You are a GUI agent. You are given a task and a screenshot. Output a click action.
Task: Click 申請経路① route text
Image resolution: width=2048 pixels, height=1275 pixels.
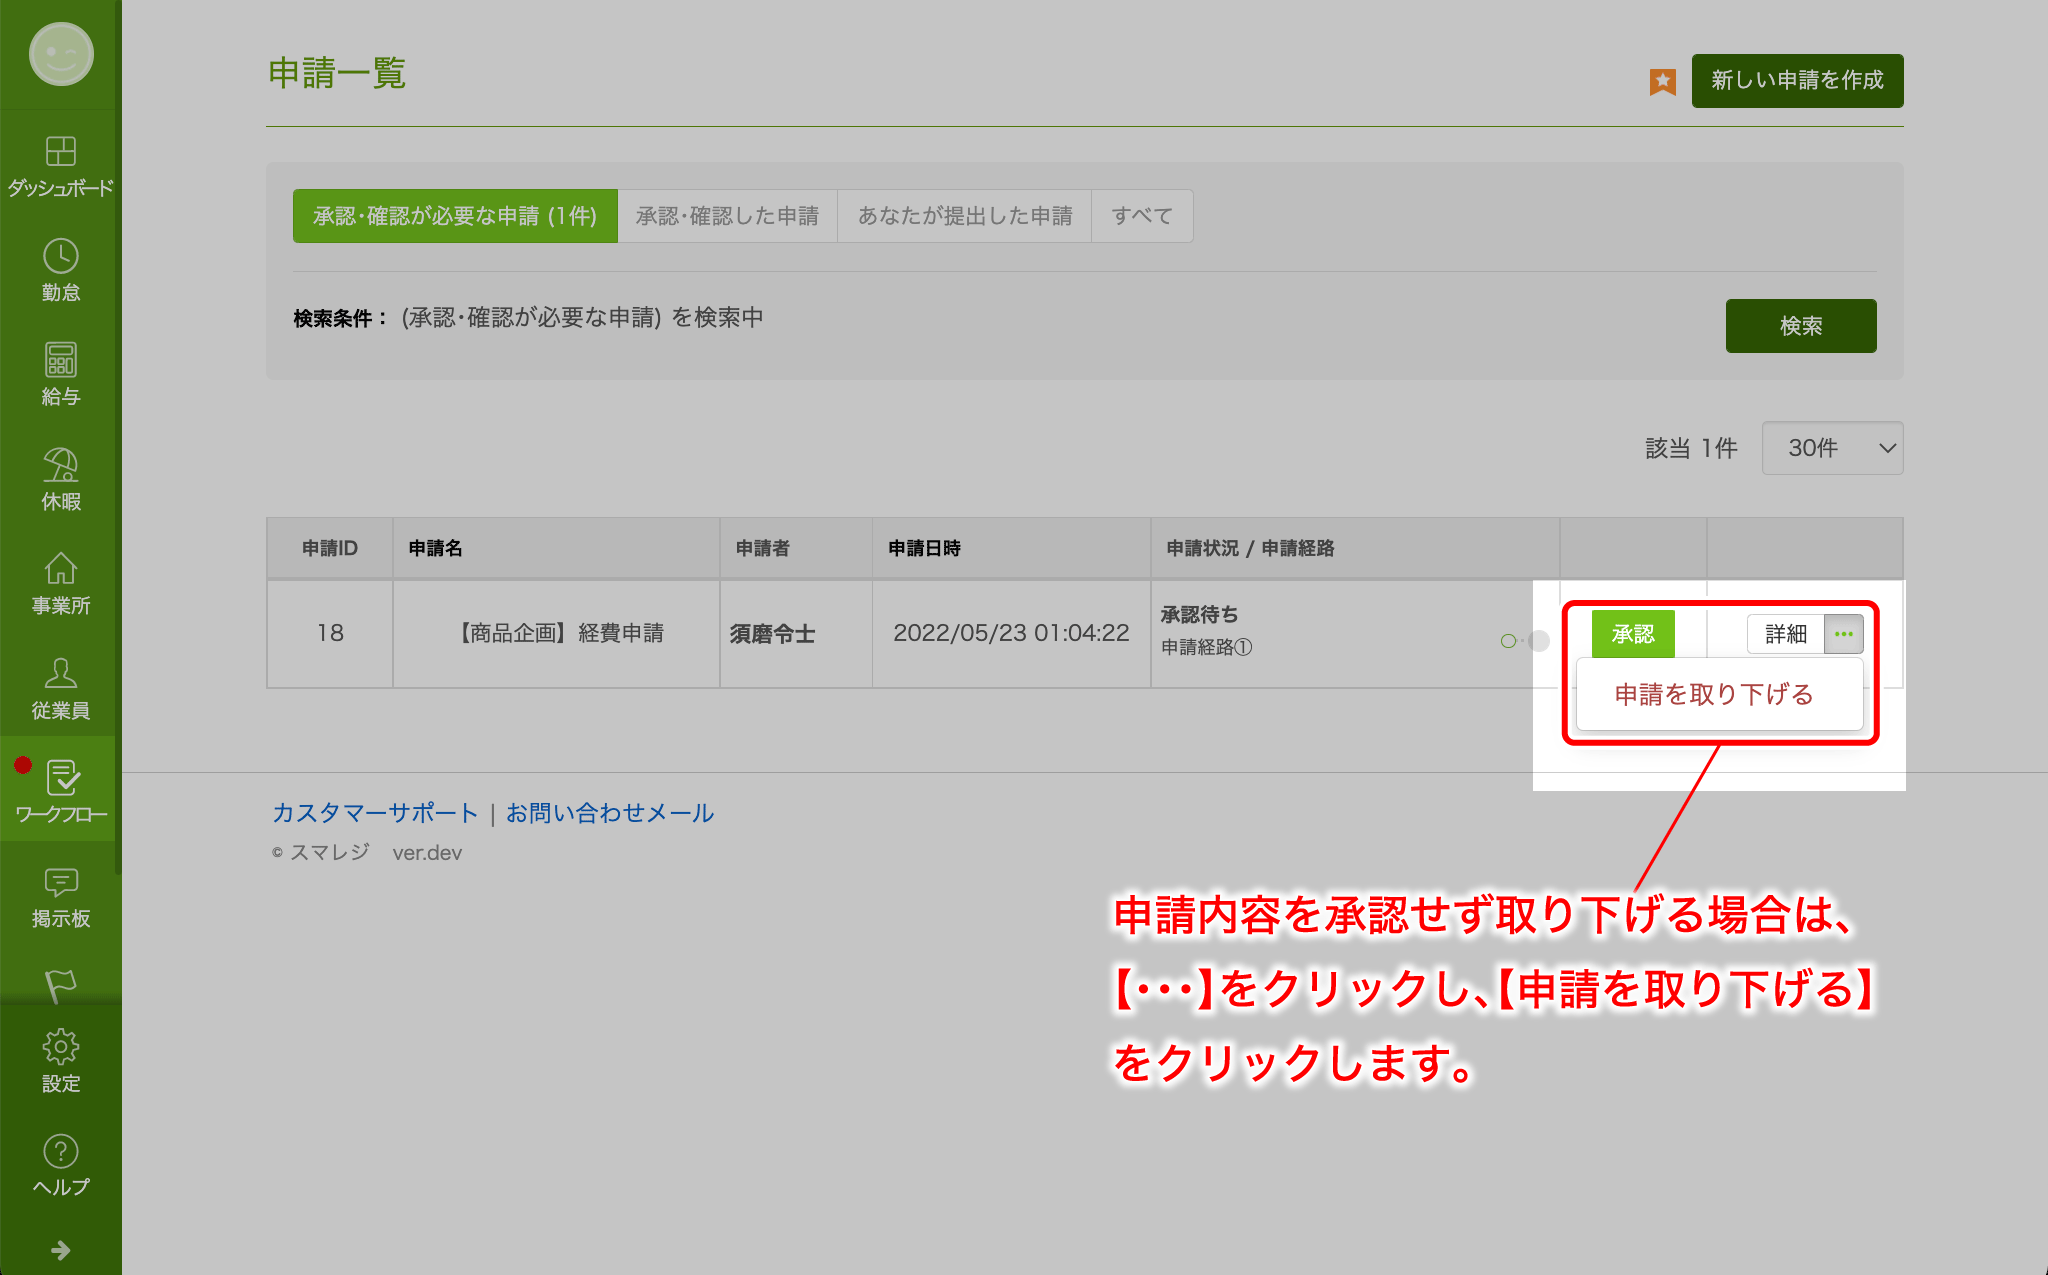[1206, 647]
